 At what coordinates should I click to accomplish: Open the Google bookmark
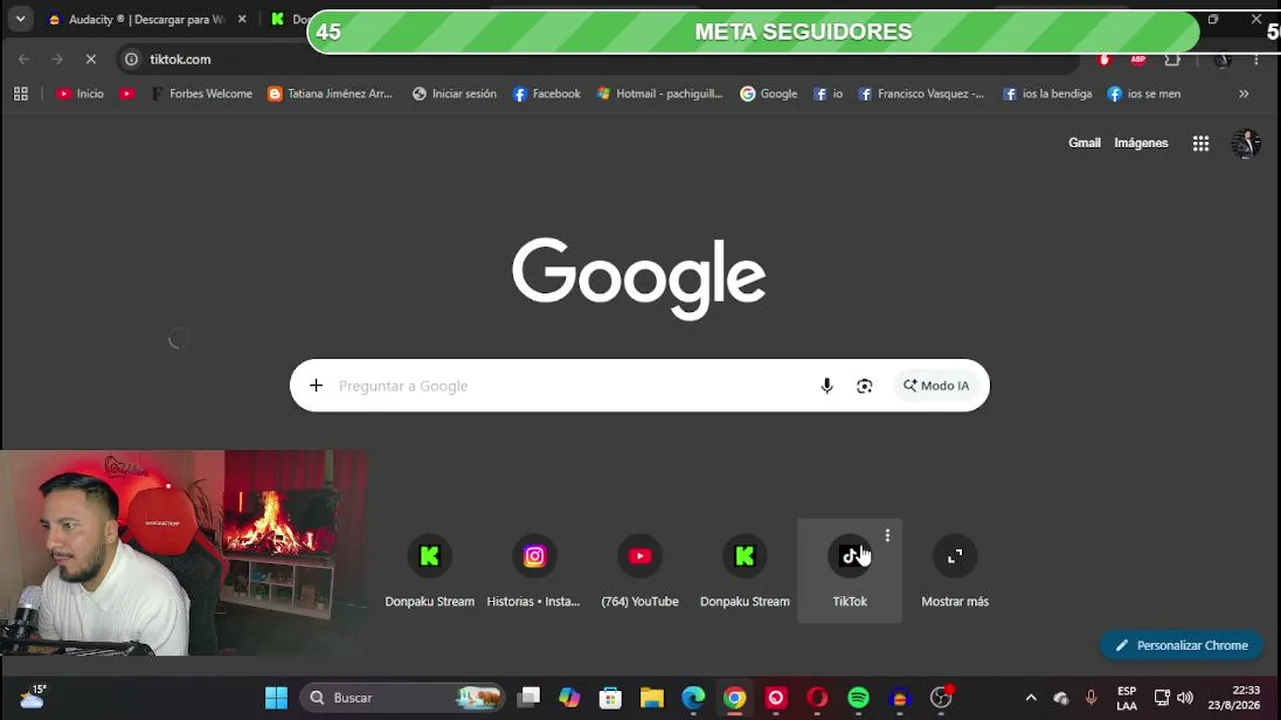tap(769, 93)
